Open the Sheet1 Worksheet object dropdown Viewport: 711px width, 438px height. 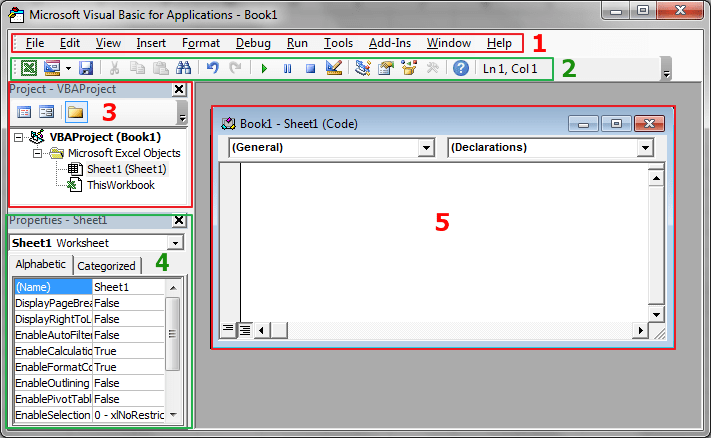(x=175, y=243)
